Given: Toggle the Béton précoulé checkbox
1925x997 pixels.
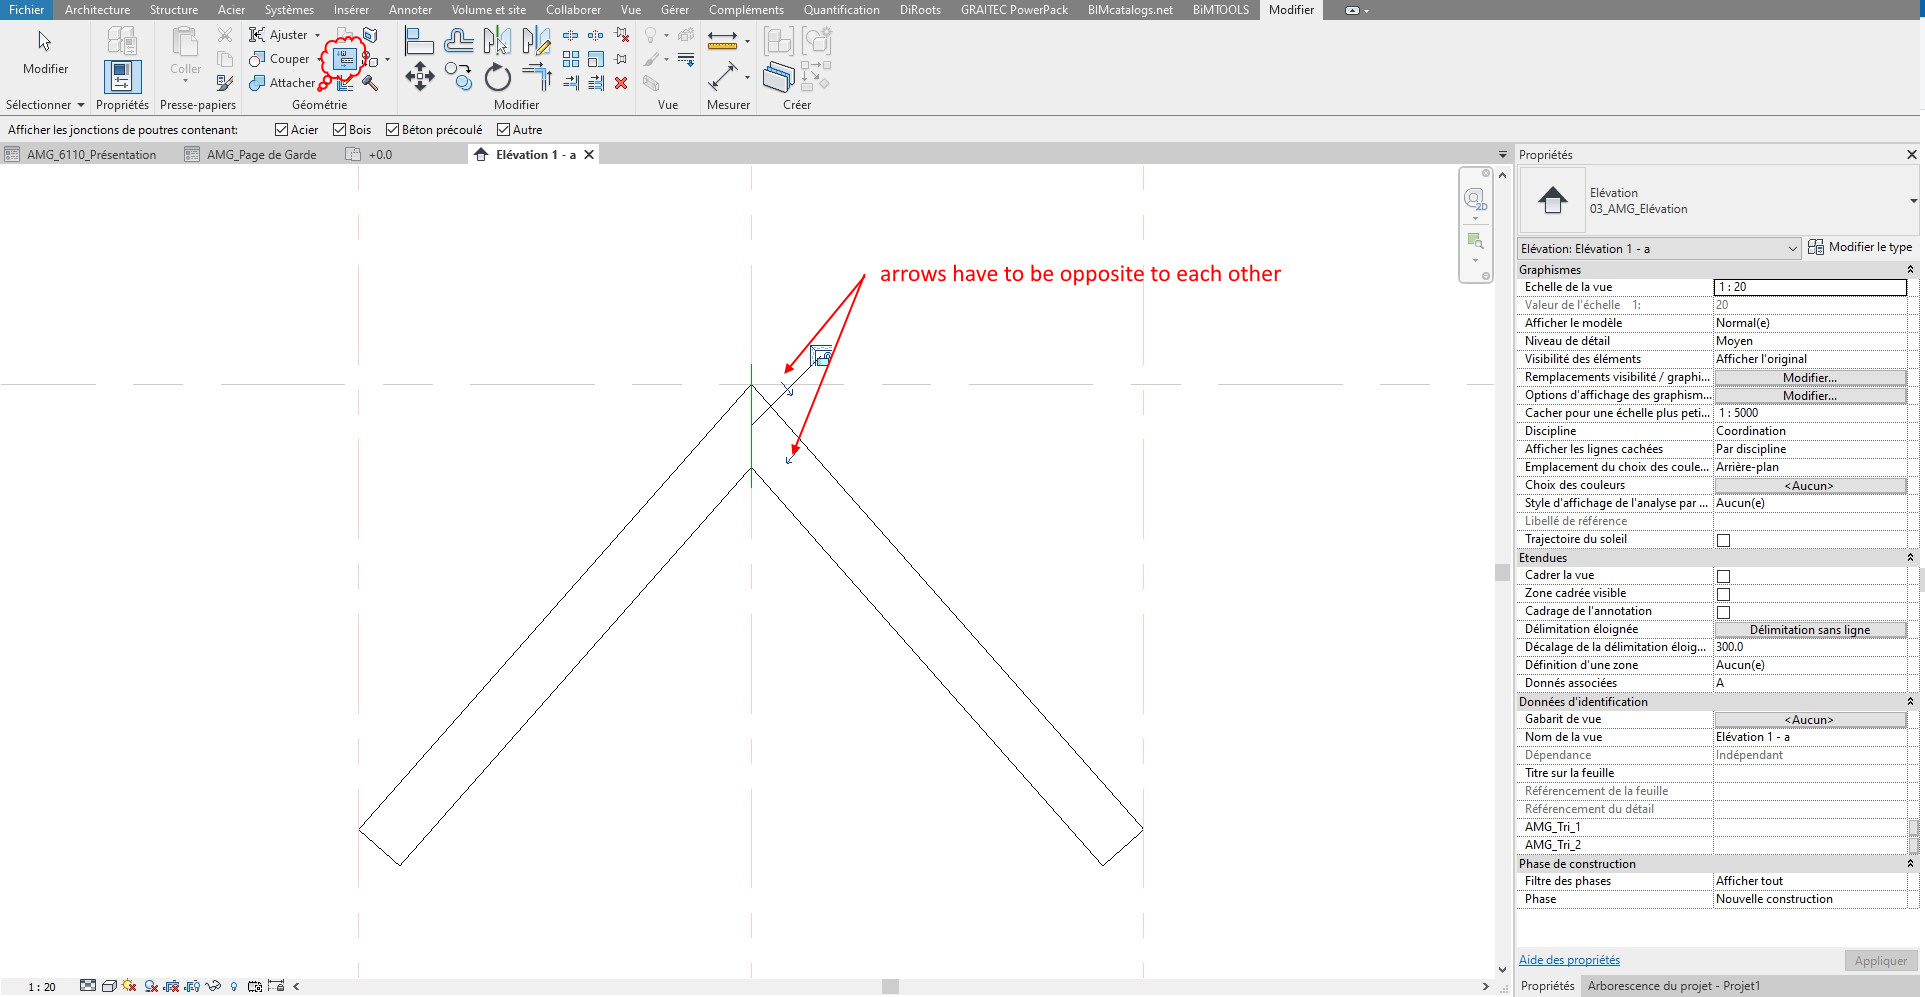Looking at the screenshot, I should point(393,129).
